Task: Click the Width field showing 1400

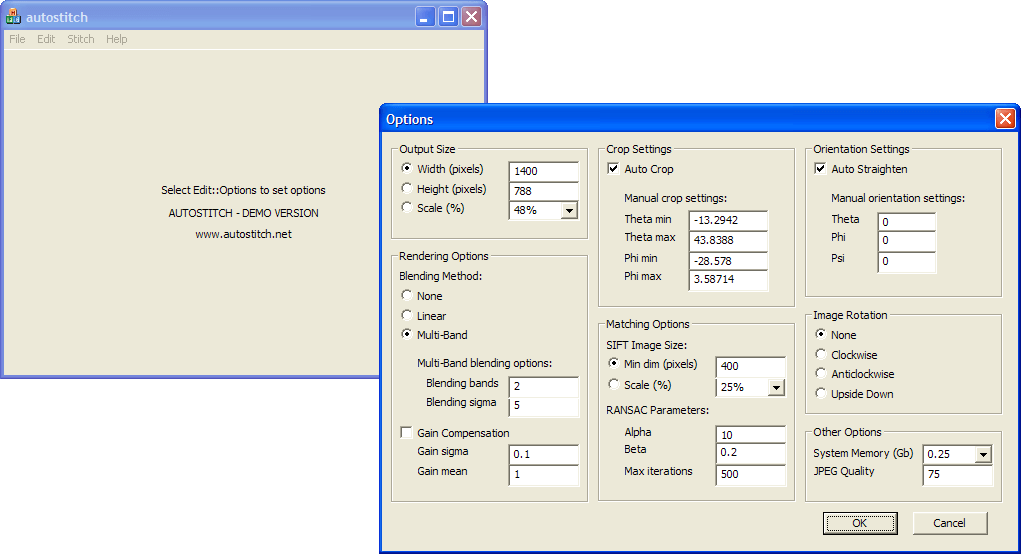Action: 544,171
